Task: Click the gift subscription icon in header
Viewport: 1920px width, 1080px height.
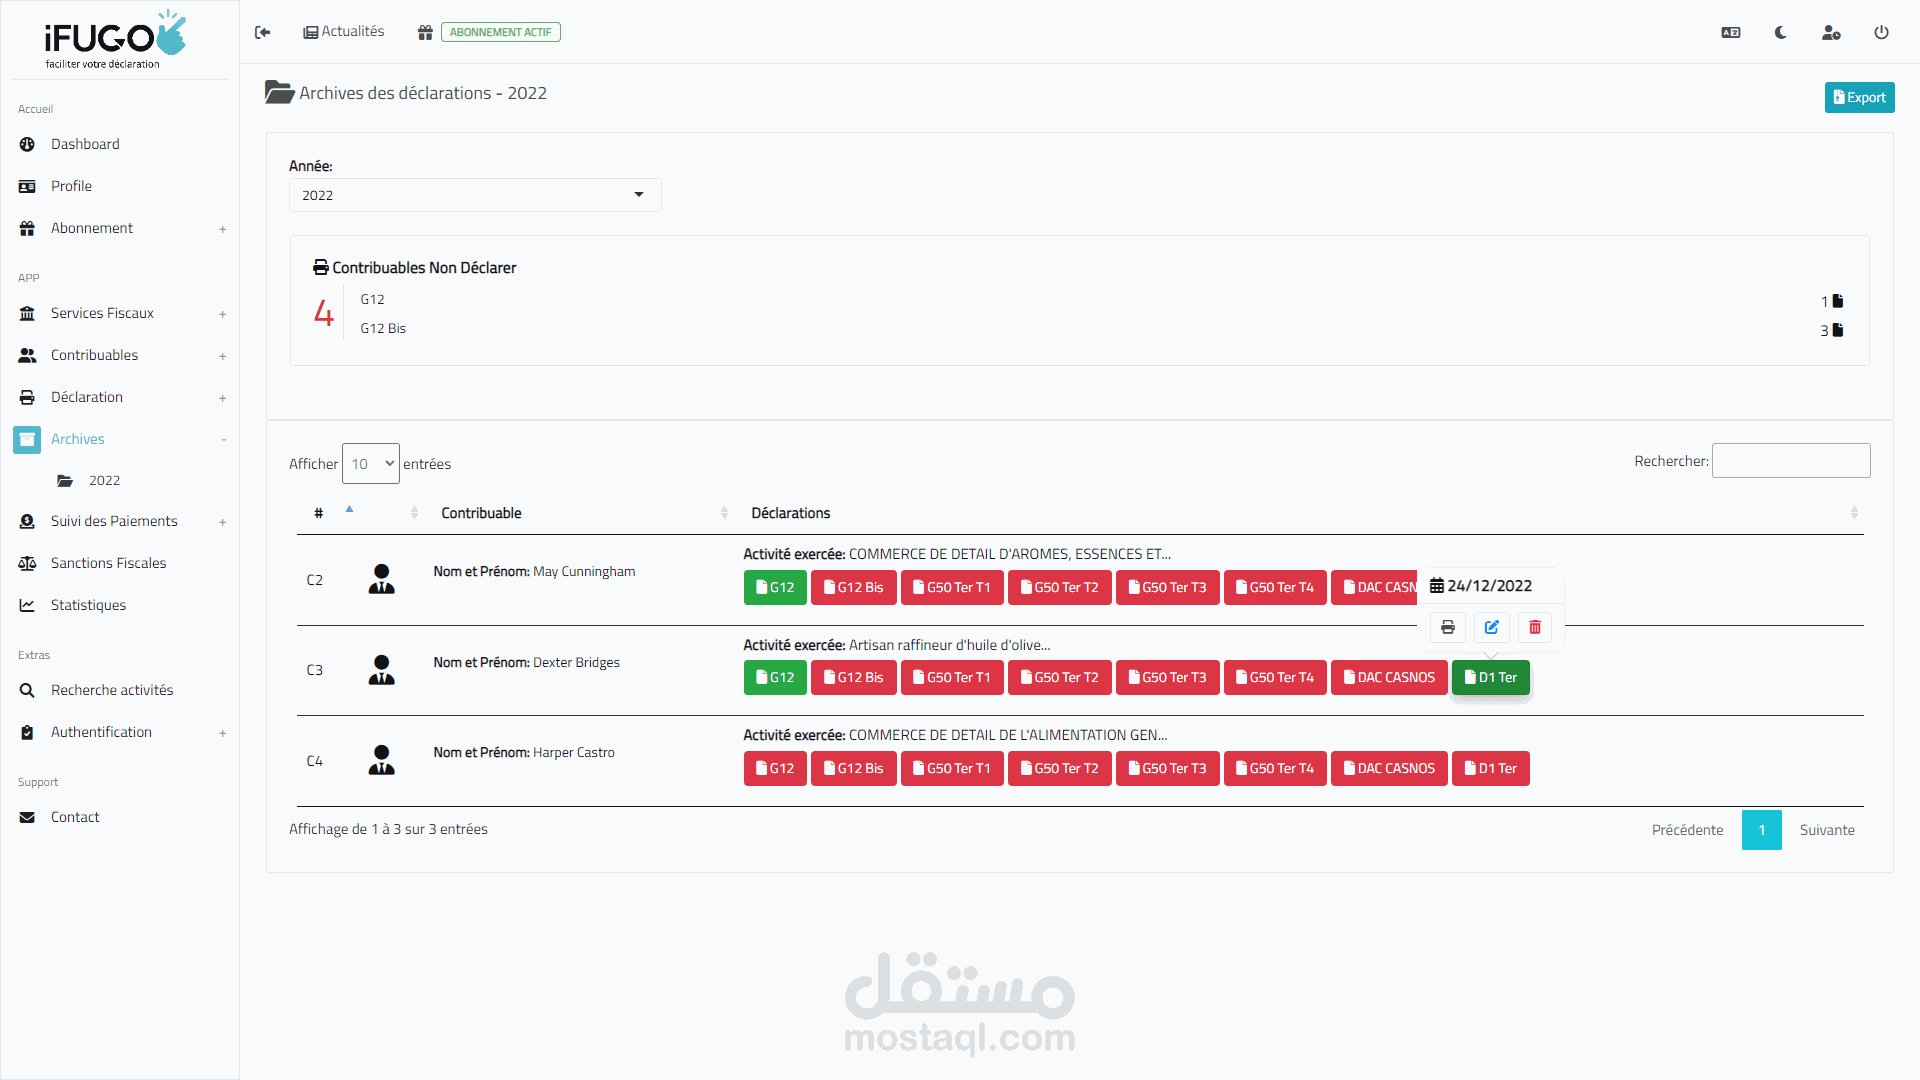Action: [x=425, y=32]
